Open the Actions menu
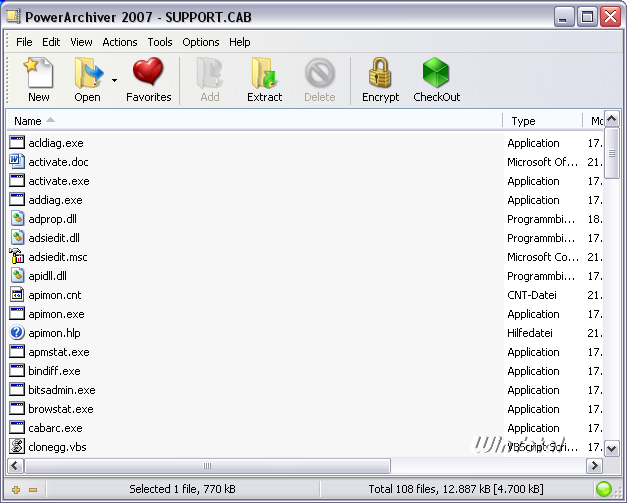 point(120,42)
